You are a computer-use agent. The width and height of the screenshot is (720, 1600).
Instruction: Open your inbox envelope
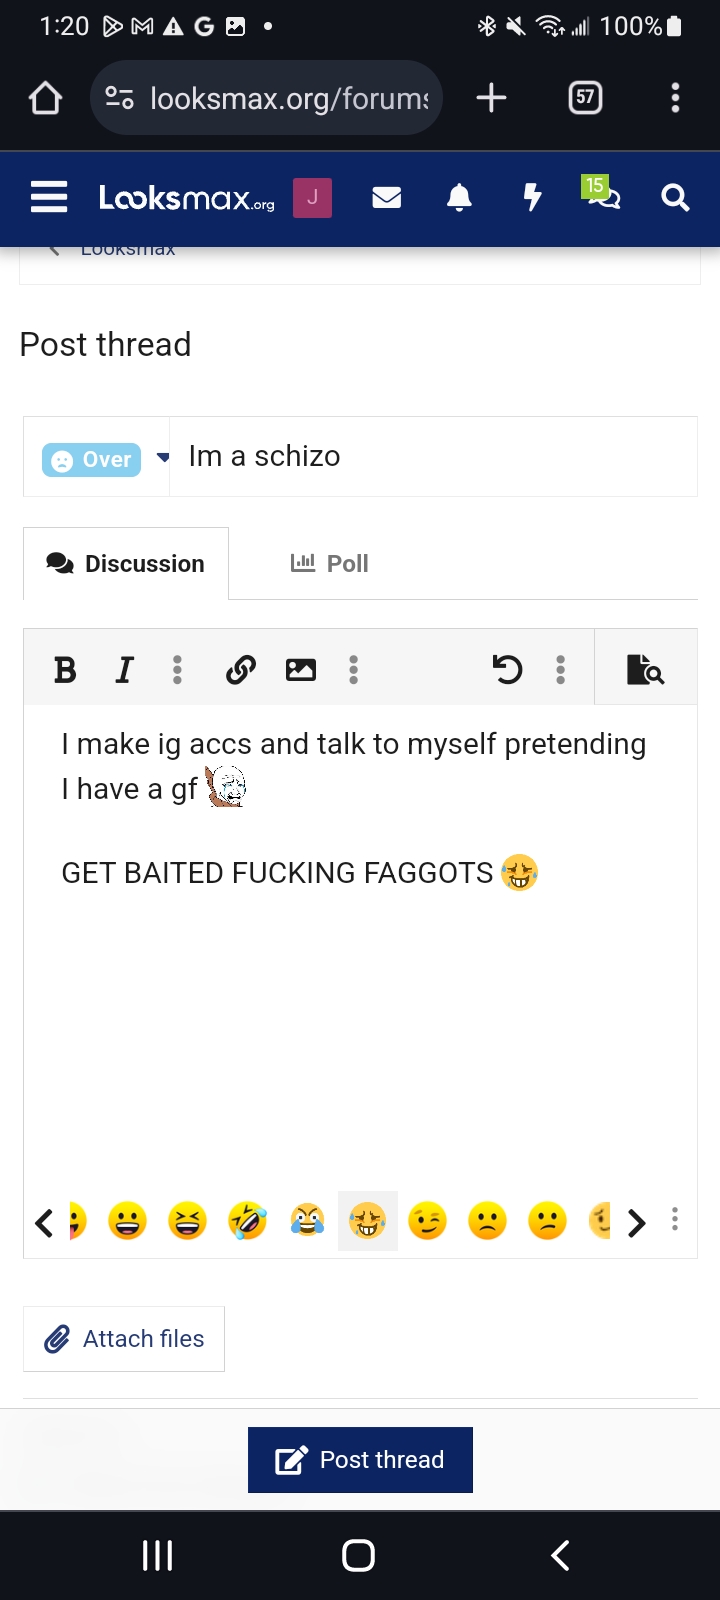point(387,197)
